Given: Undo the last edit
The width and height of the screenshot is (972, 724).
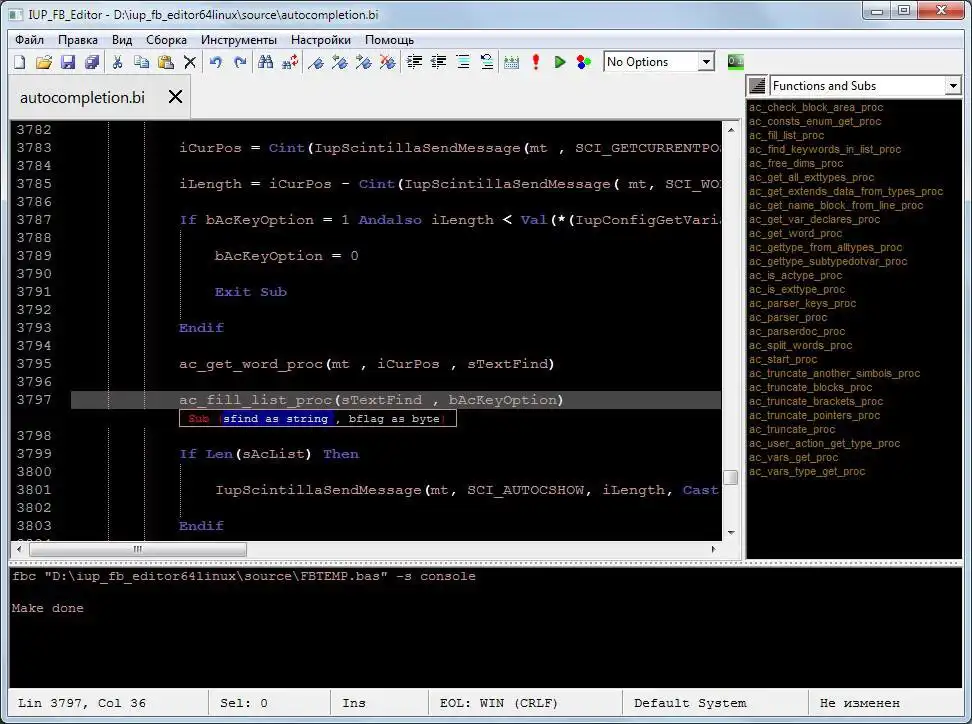Looking at the screenshot, I should (215, 62).
